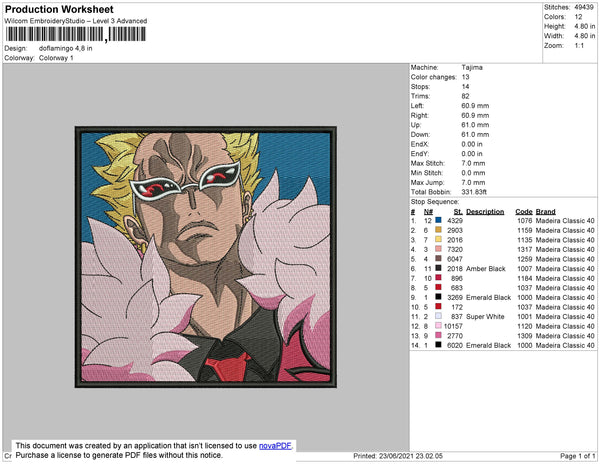The image size is (600, 464).
Task: Click the Production Worksheet title
Action: pyautogui.click(x=59, y=9)
